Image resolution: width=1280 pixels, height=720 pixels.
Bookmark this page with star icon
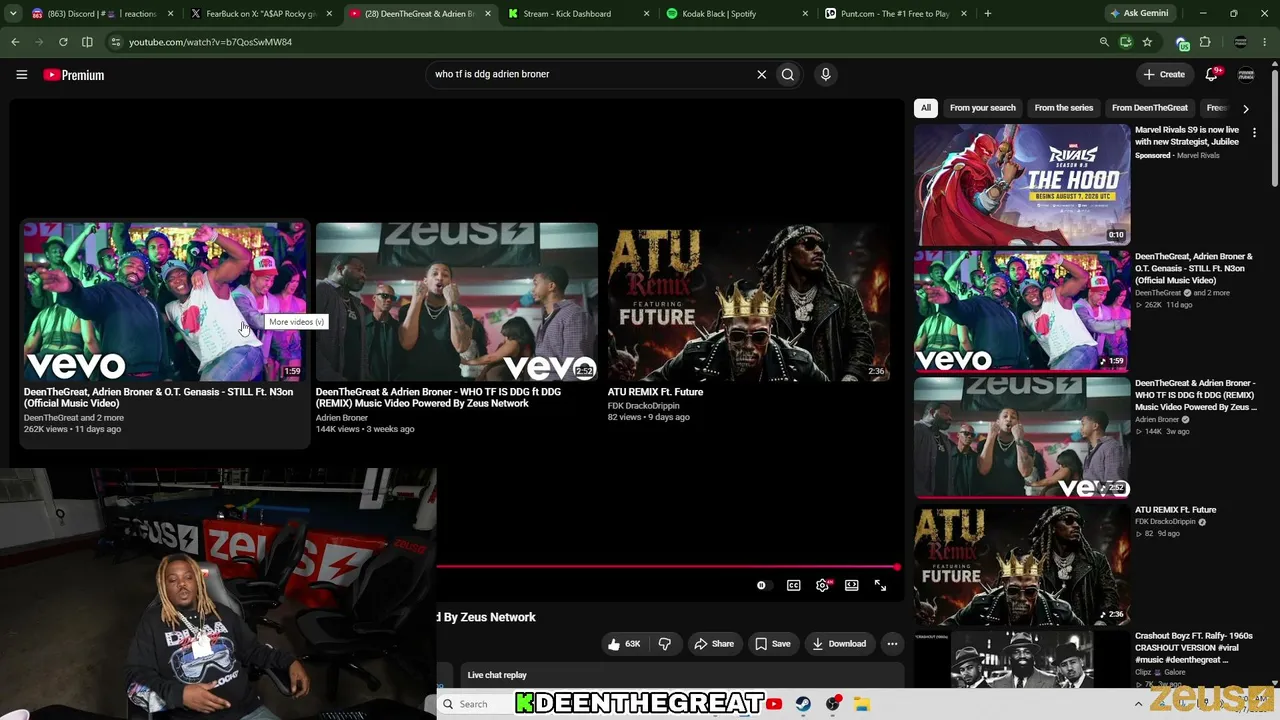point(1147,42)
